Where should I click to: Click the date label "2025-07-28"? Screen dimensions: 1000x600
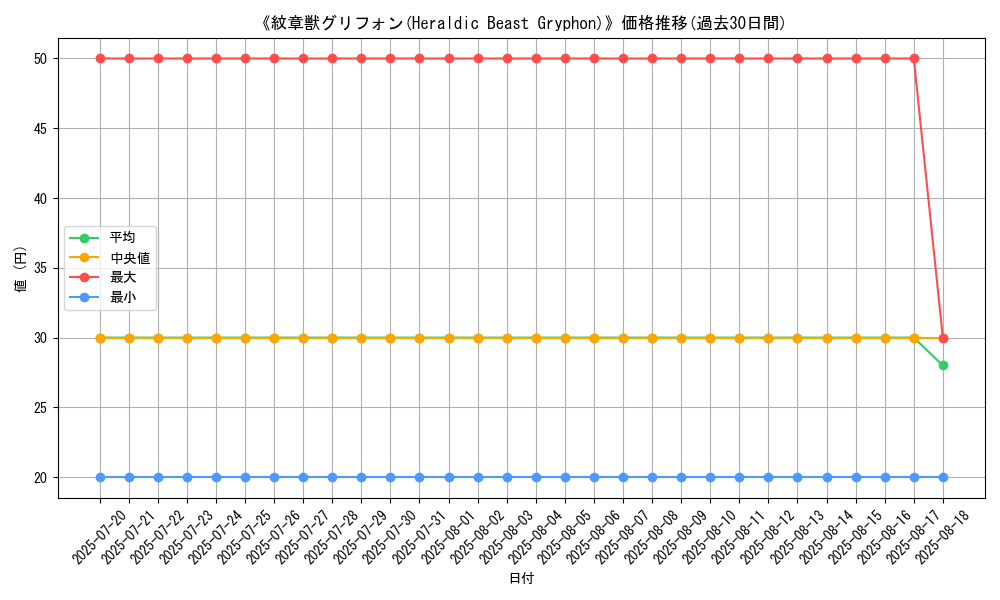click(330, 538)
